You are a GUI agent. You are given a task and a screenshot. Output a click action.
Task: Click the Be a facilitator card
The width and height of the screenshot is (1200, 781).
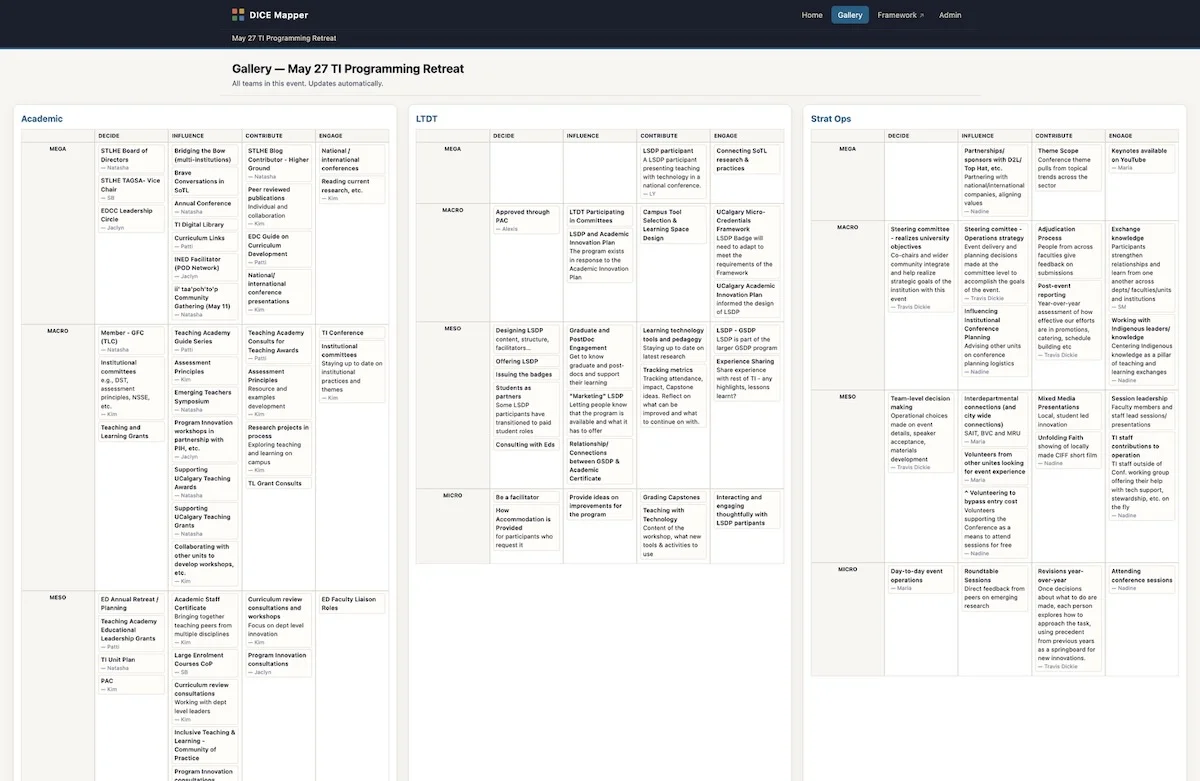pyautogui.click(x=525, y=497)
